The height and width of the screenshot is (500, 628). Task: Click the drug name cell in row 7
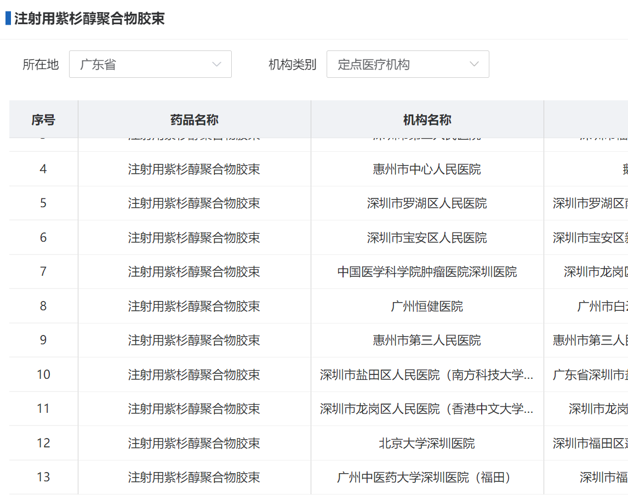point(194,272)
